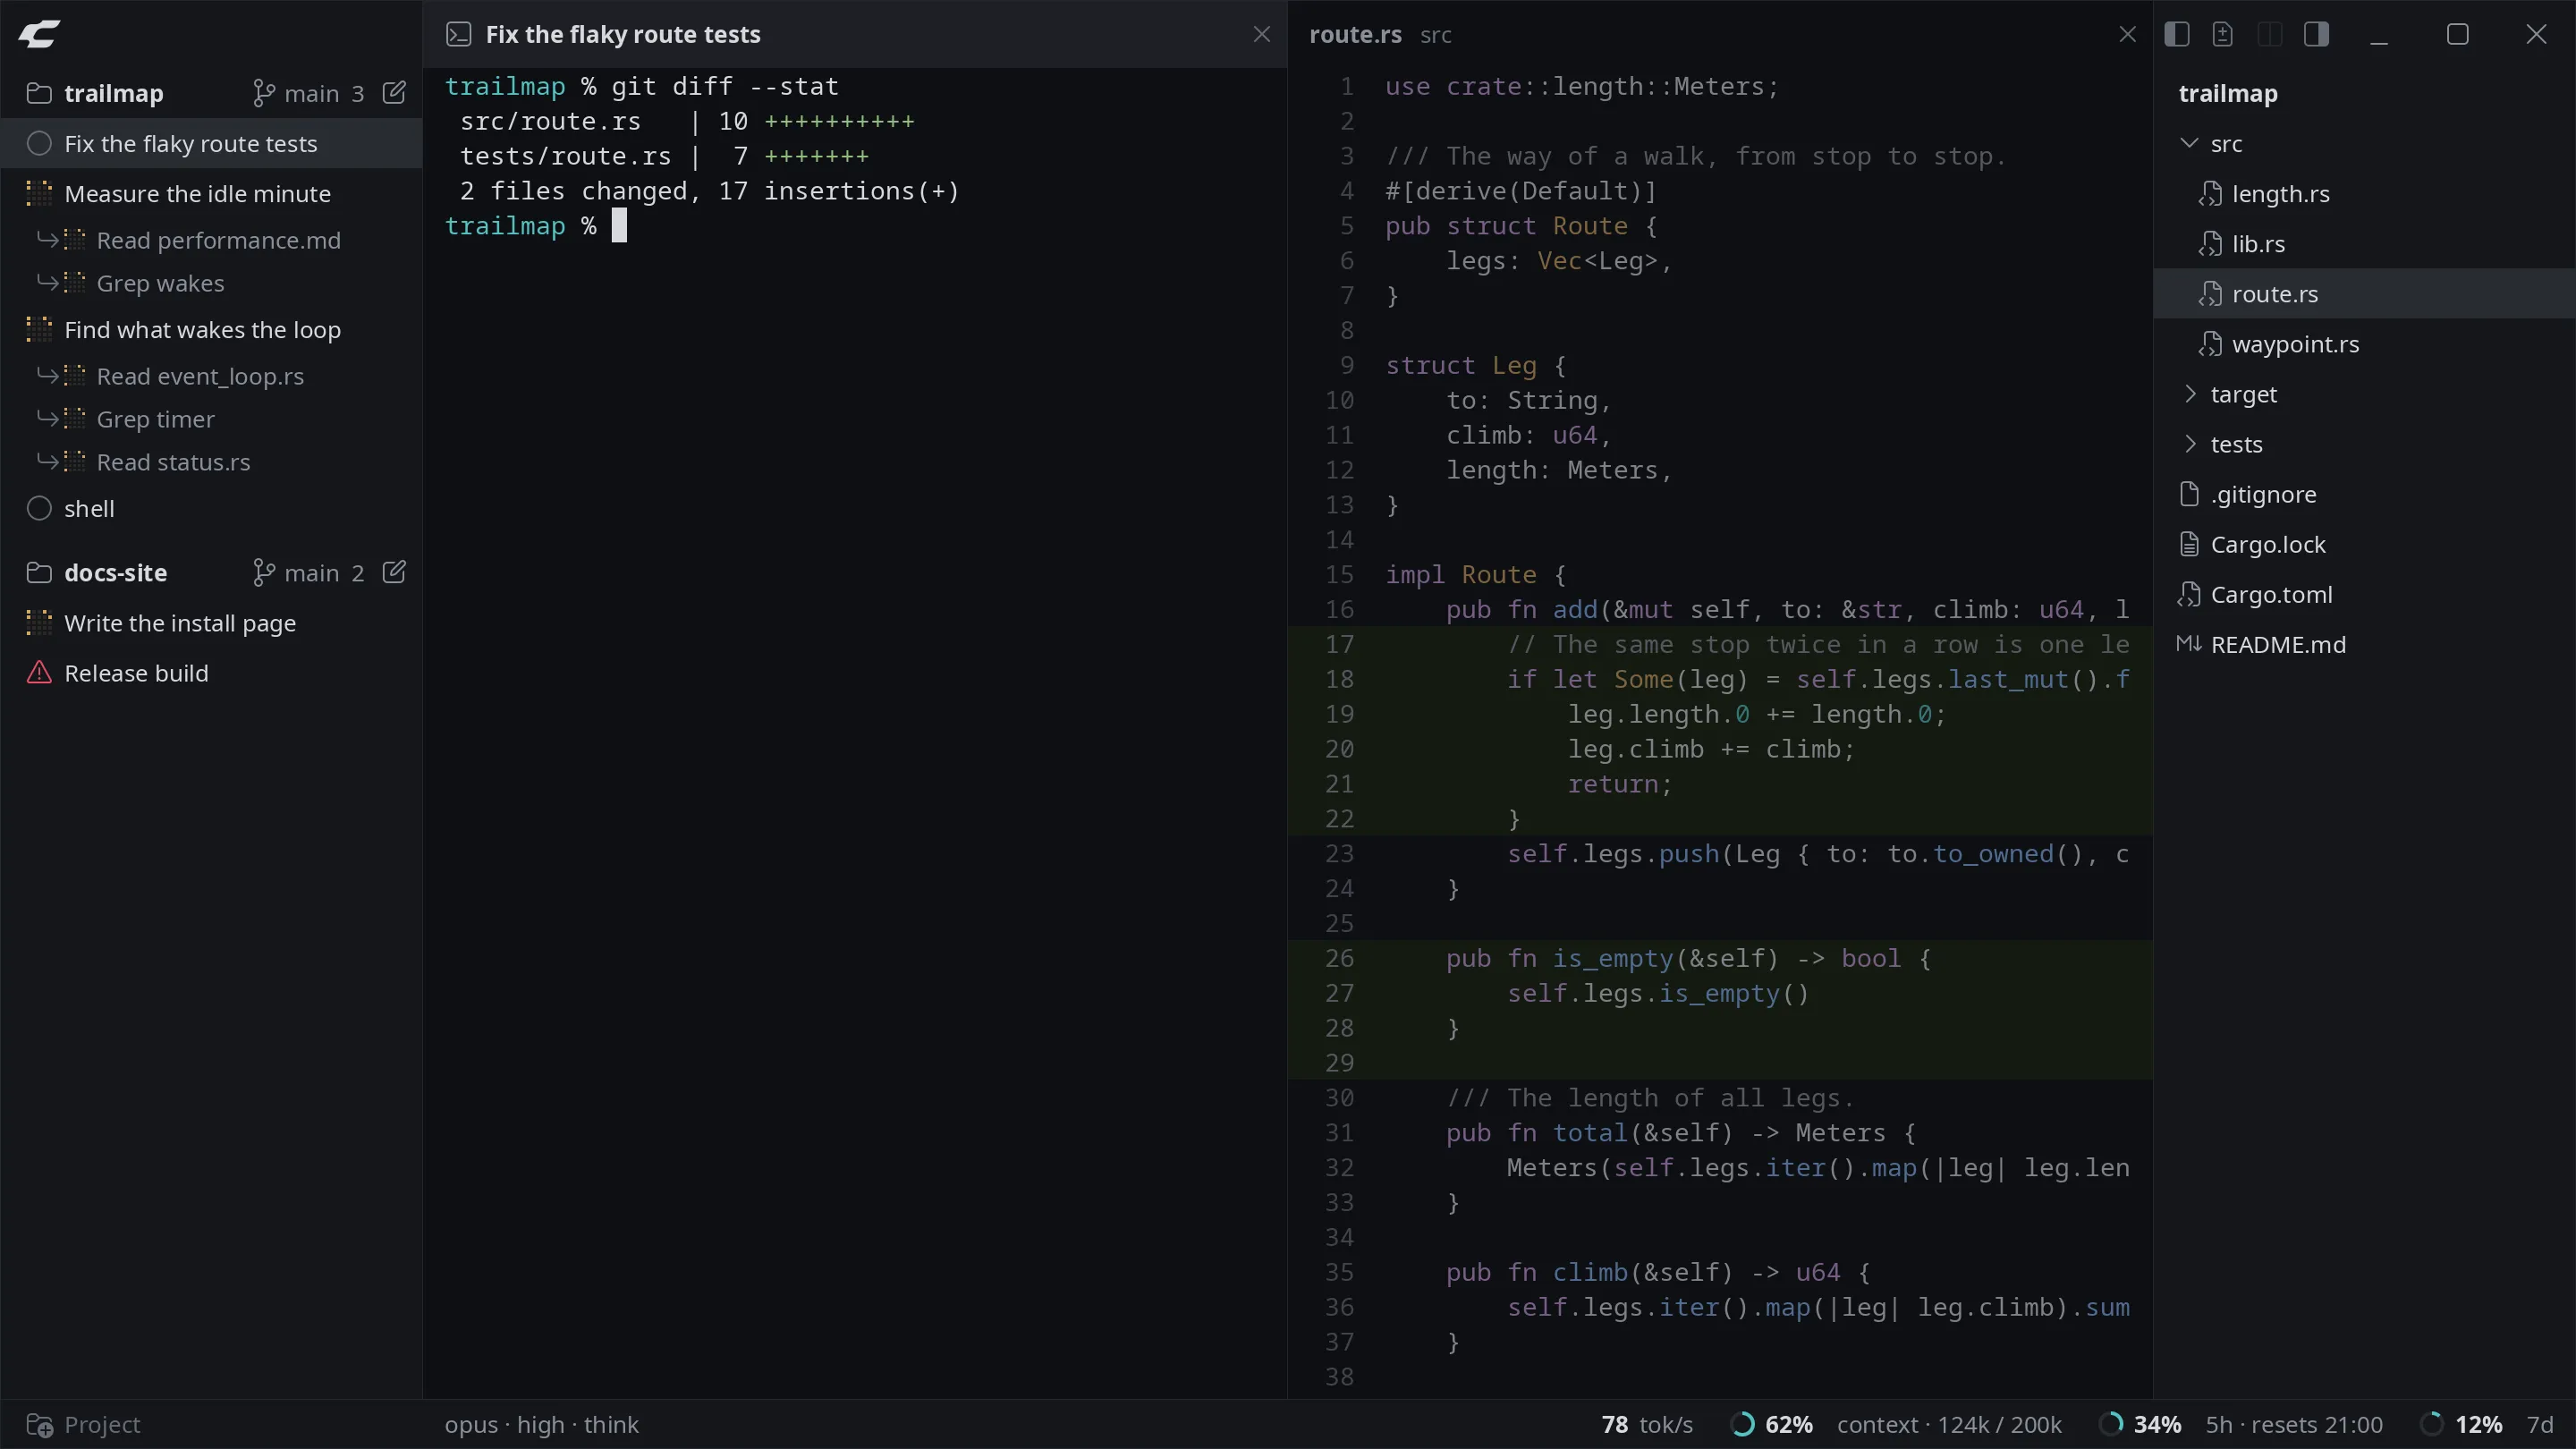
Task: Close the route.rs editor pane
Action: pyautogui.click(x=2127, y=34)
